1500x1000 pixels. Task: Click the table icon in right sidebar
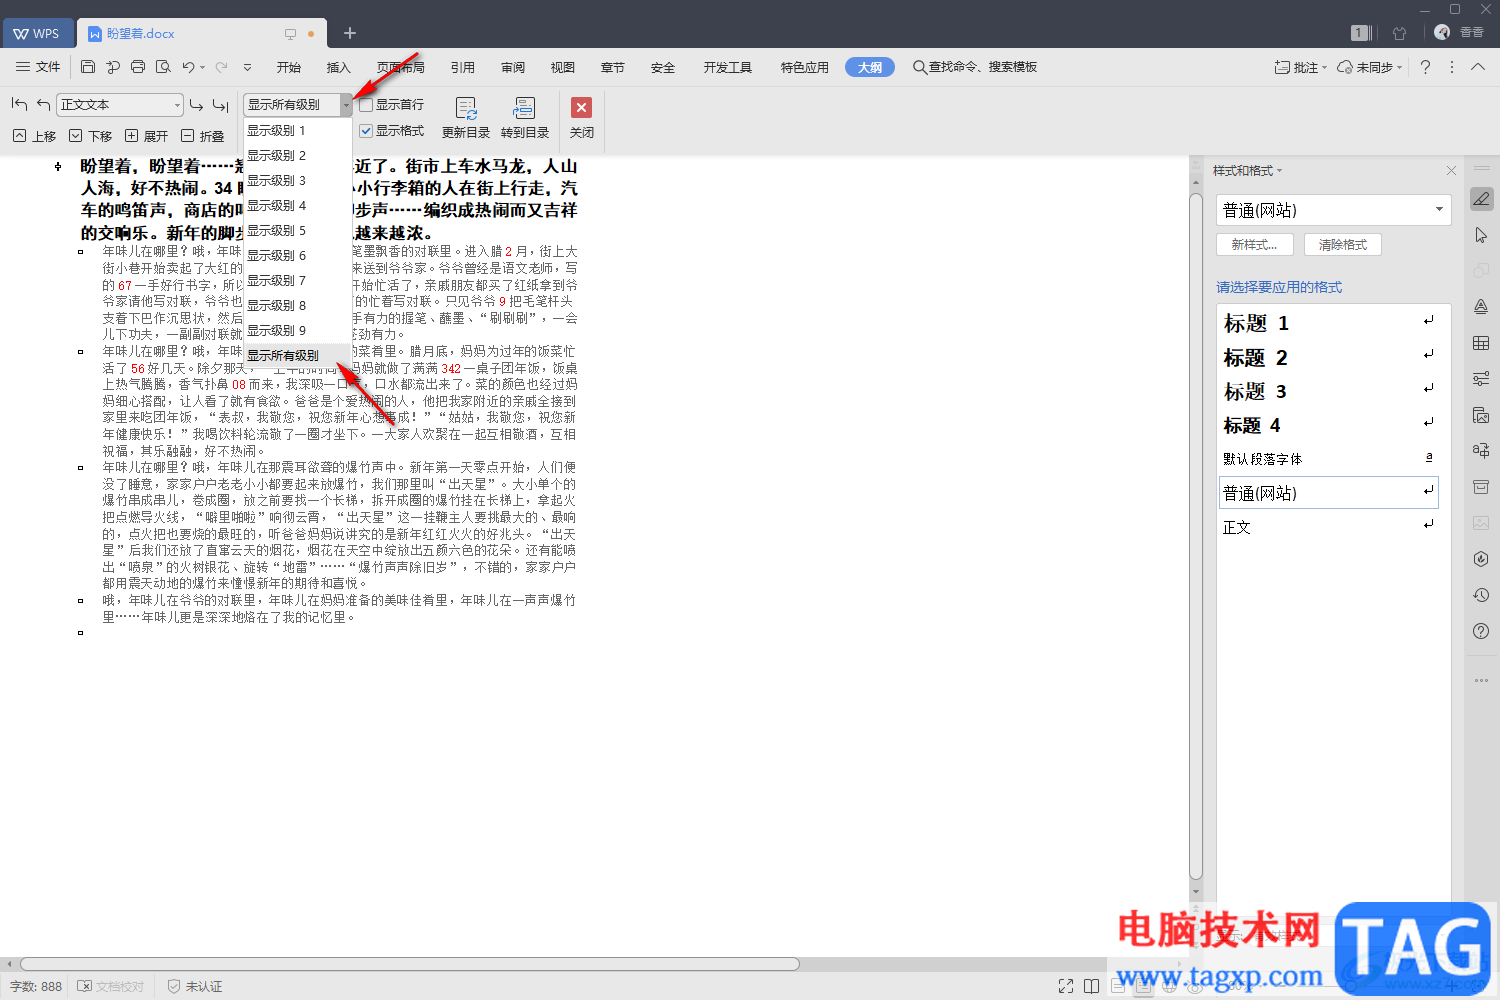[1481, 343]
